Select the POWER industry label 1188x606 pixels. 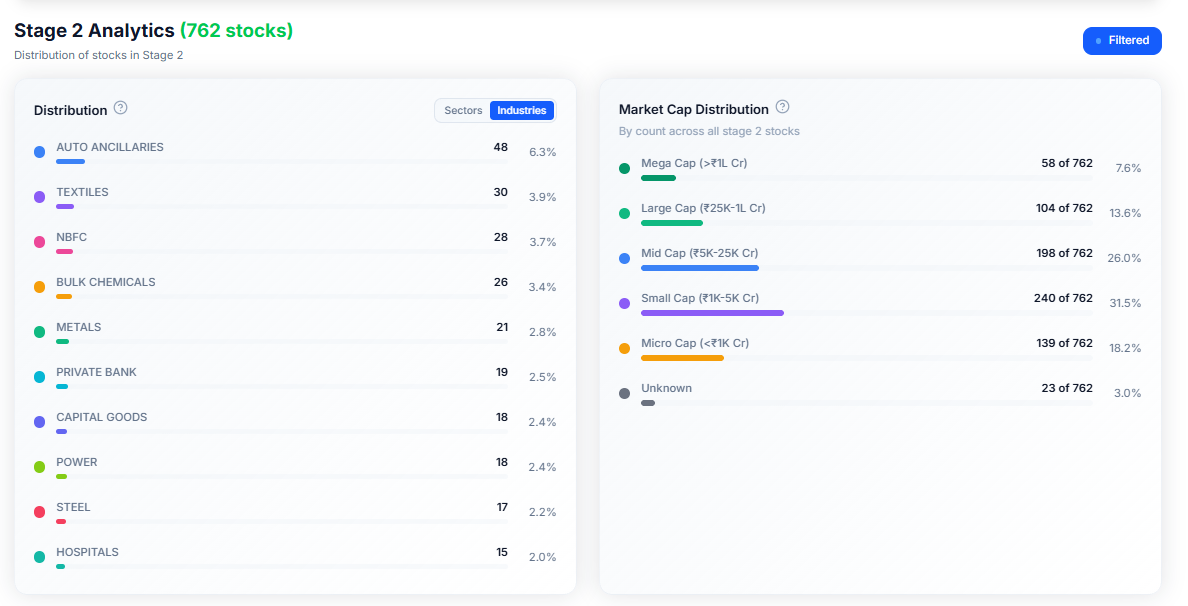click(77, 462)
